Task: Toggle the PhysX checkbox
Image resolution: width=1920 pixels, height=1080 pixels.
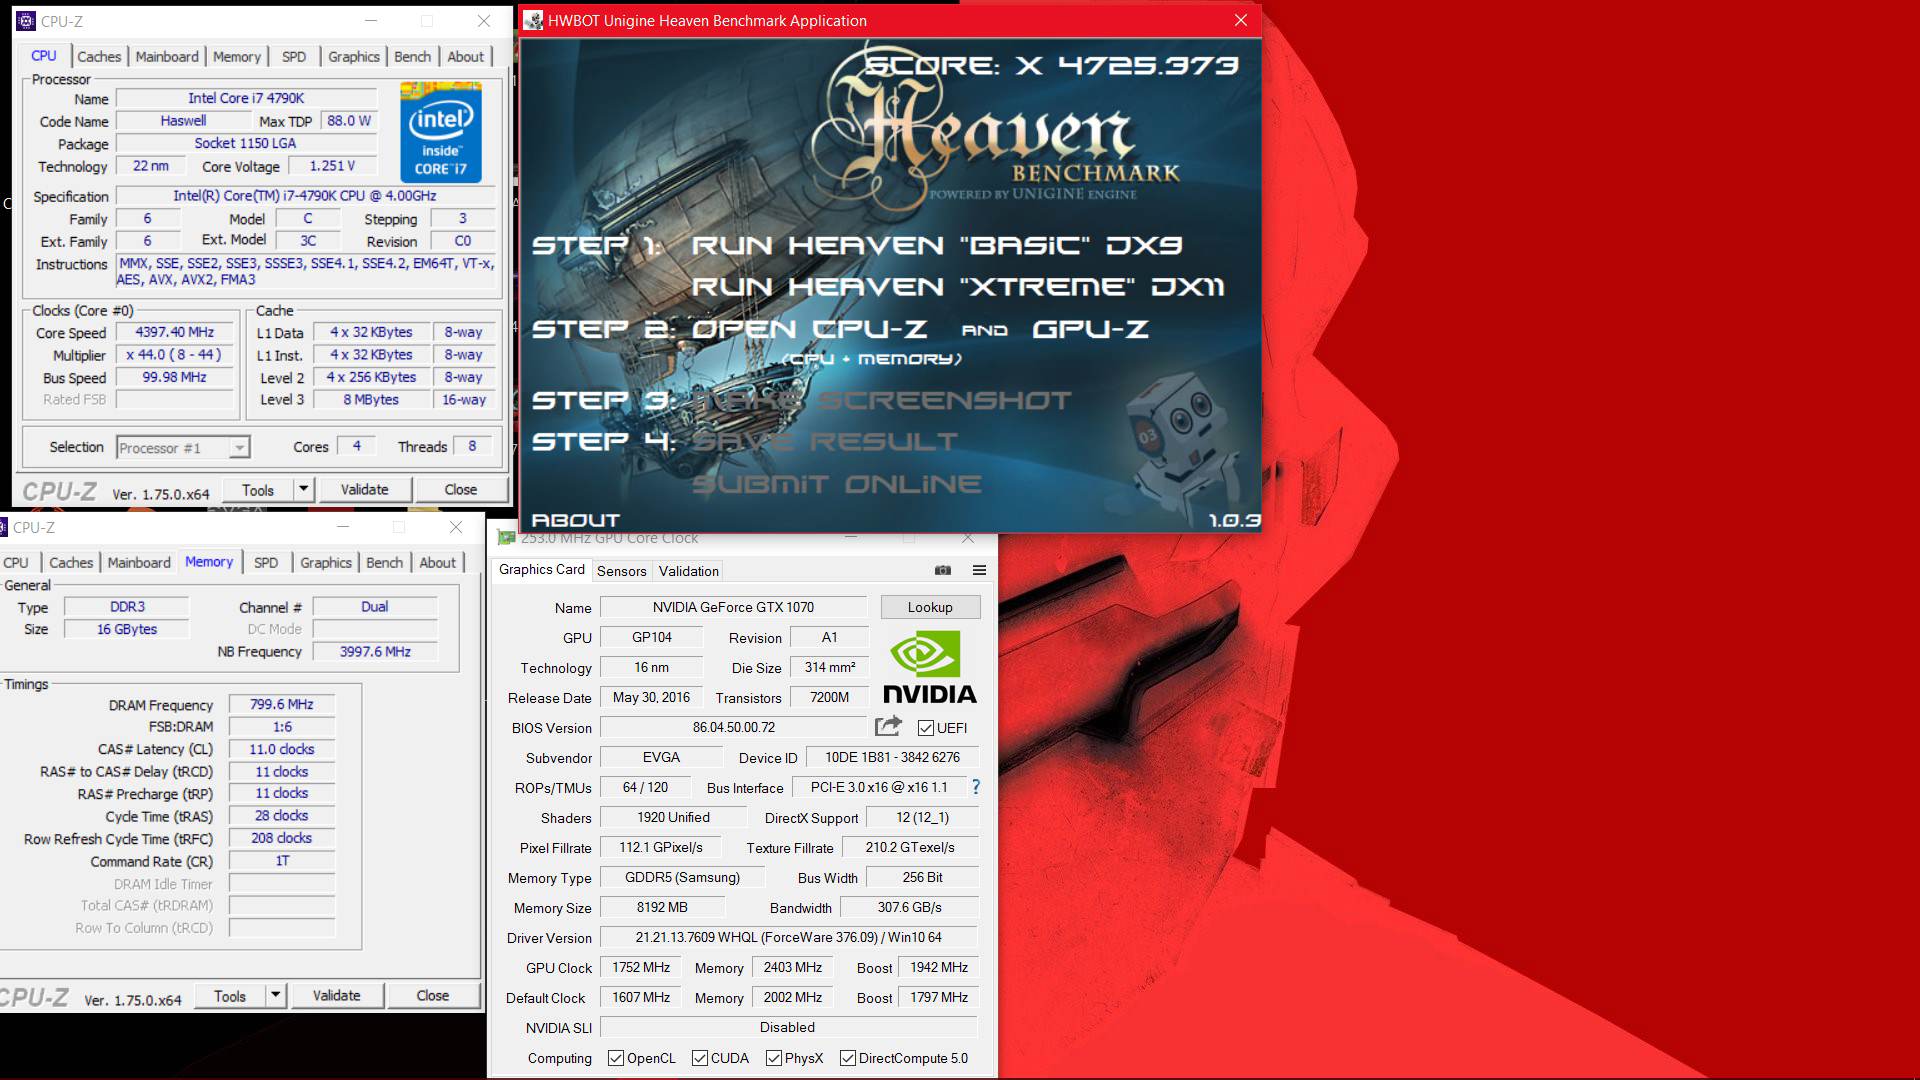Action: tap(774, 1058)
